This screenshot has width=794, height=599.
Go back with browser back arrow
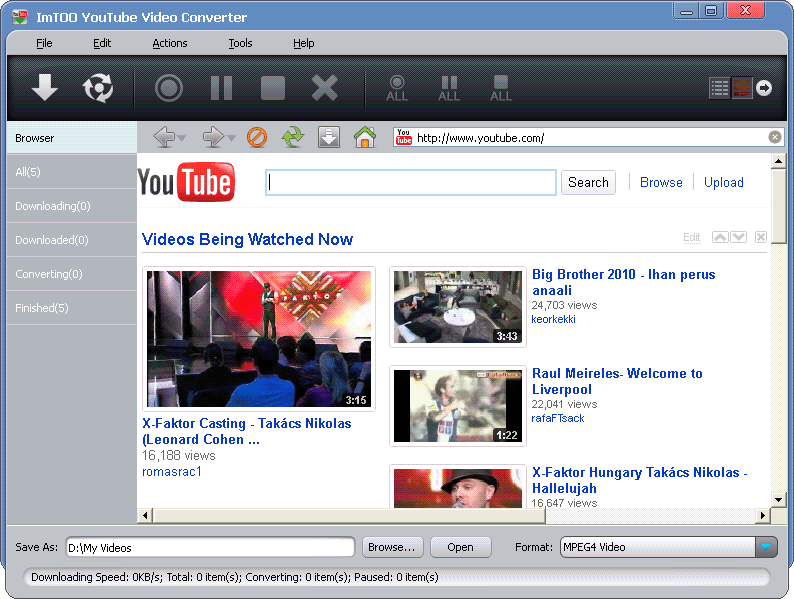point(164,137)
